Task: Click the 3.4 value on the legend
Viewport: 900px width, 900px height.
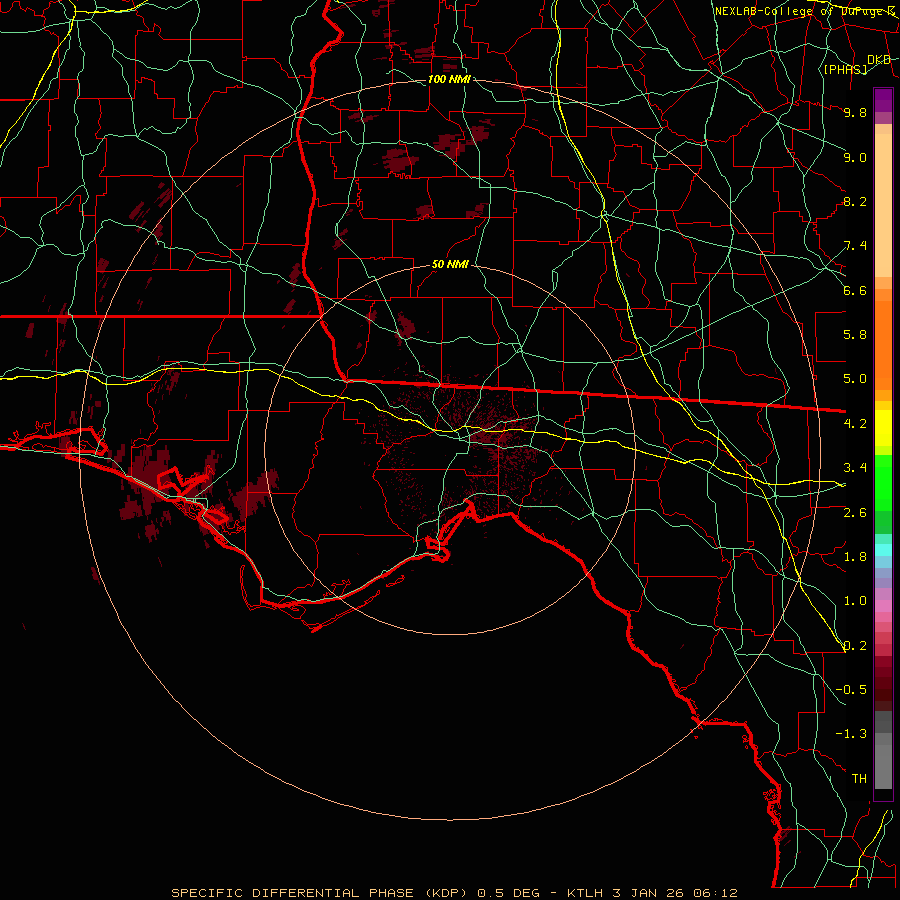Action: point(855,468)
